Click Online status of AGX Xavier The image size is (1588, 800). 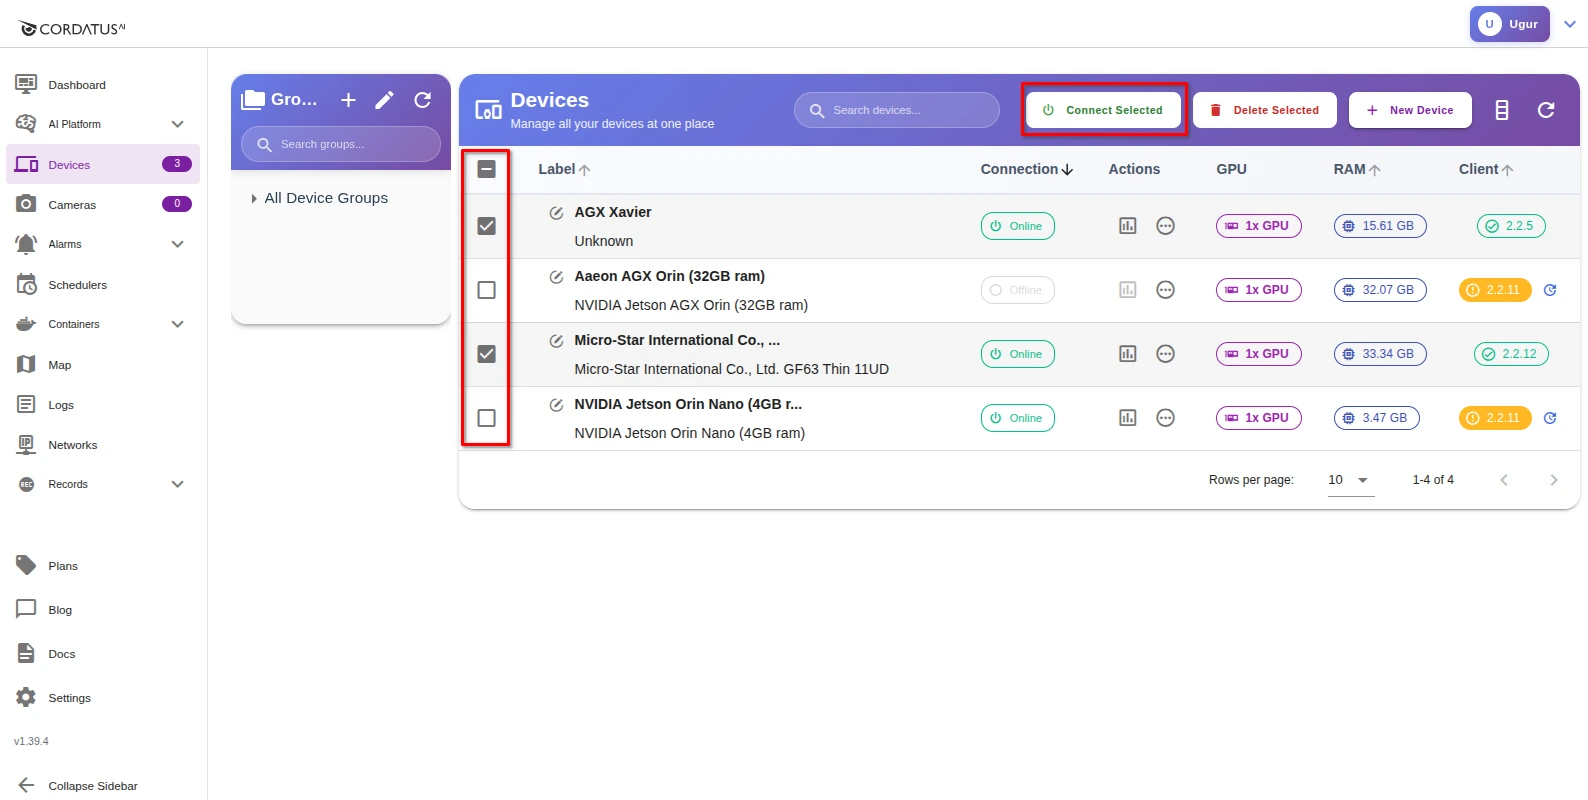pyautogui.click(x=1017, y=226)
